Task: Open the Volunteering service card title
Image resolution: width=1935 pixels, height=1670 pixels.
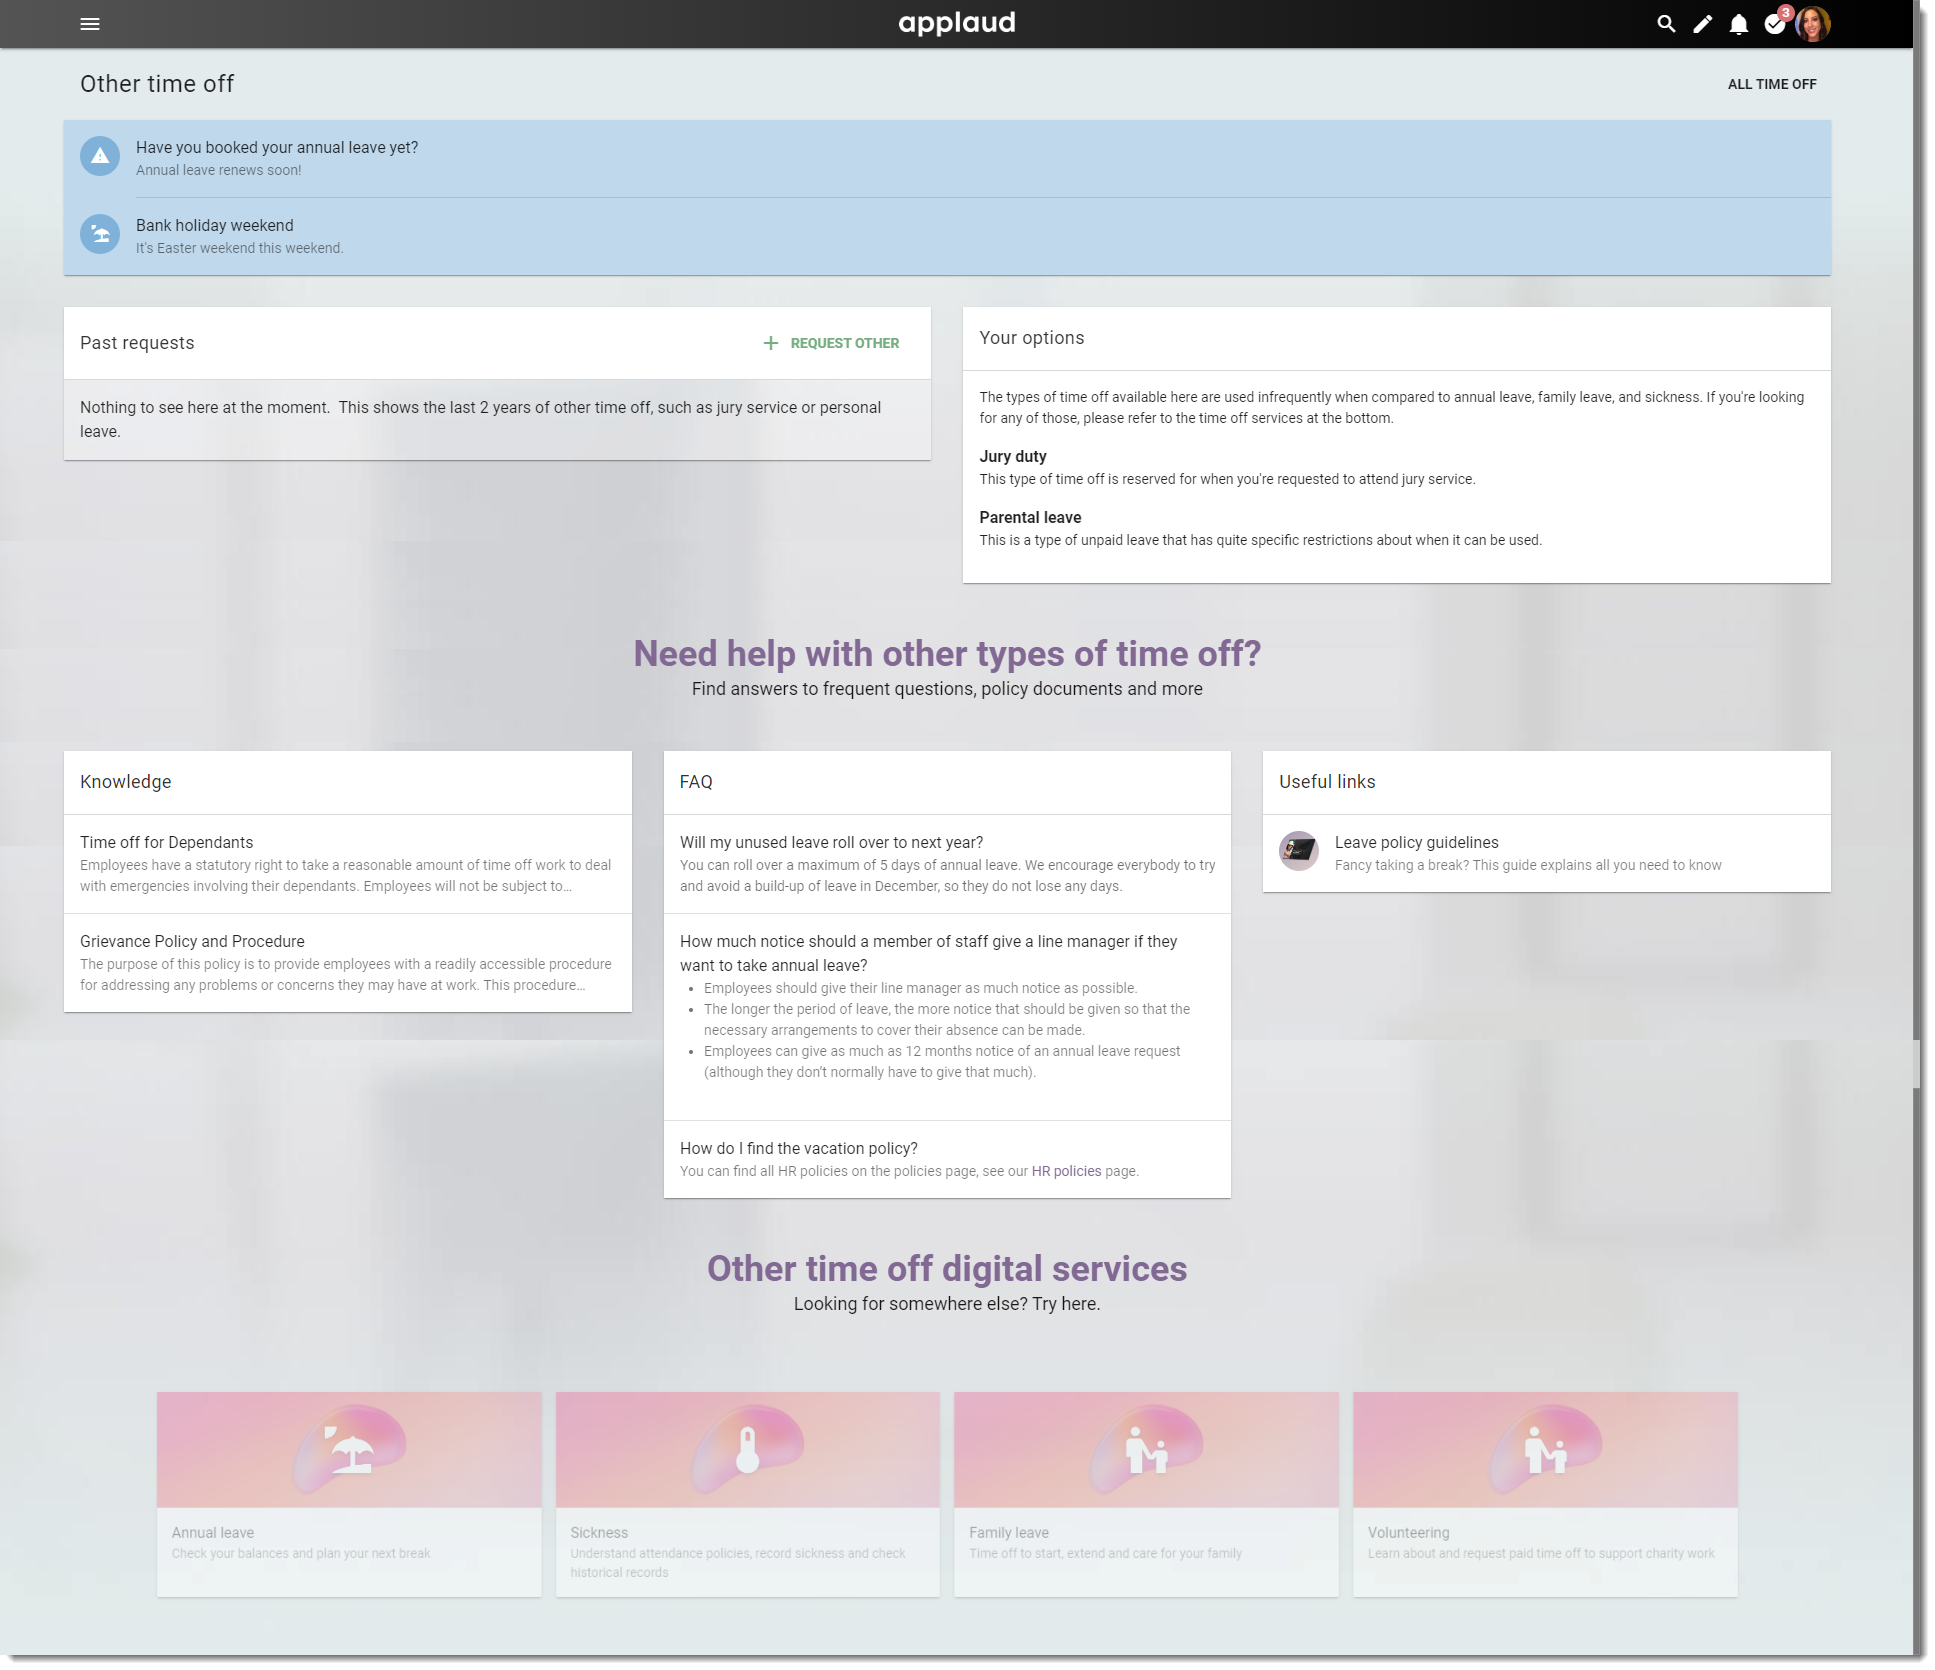Action: (1408, 1532)
